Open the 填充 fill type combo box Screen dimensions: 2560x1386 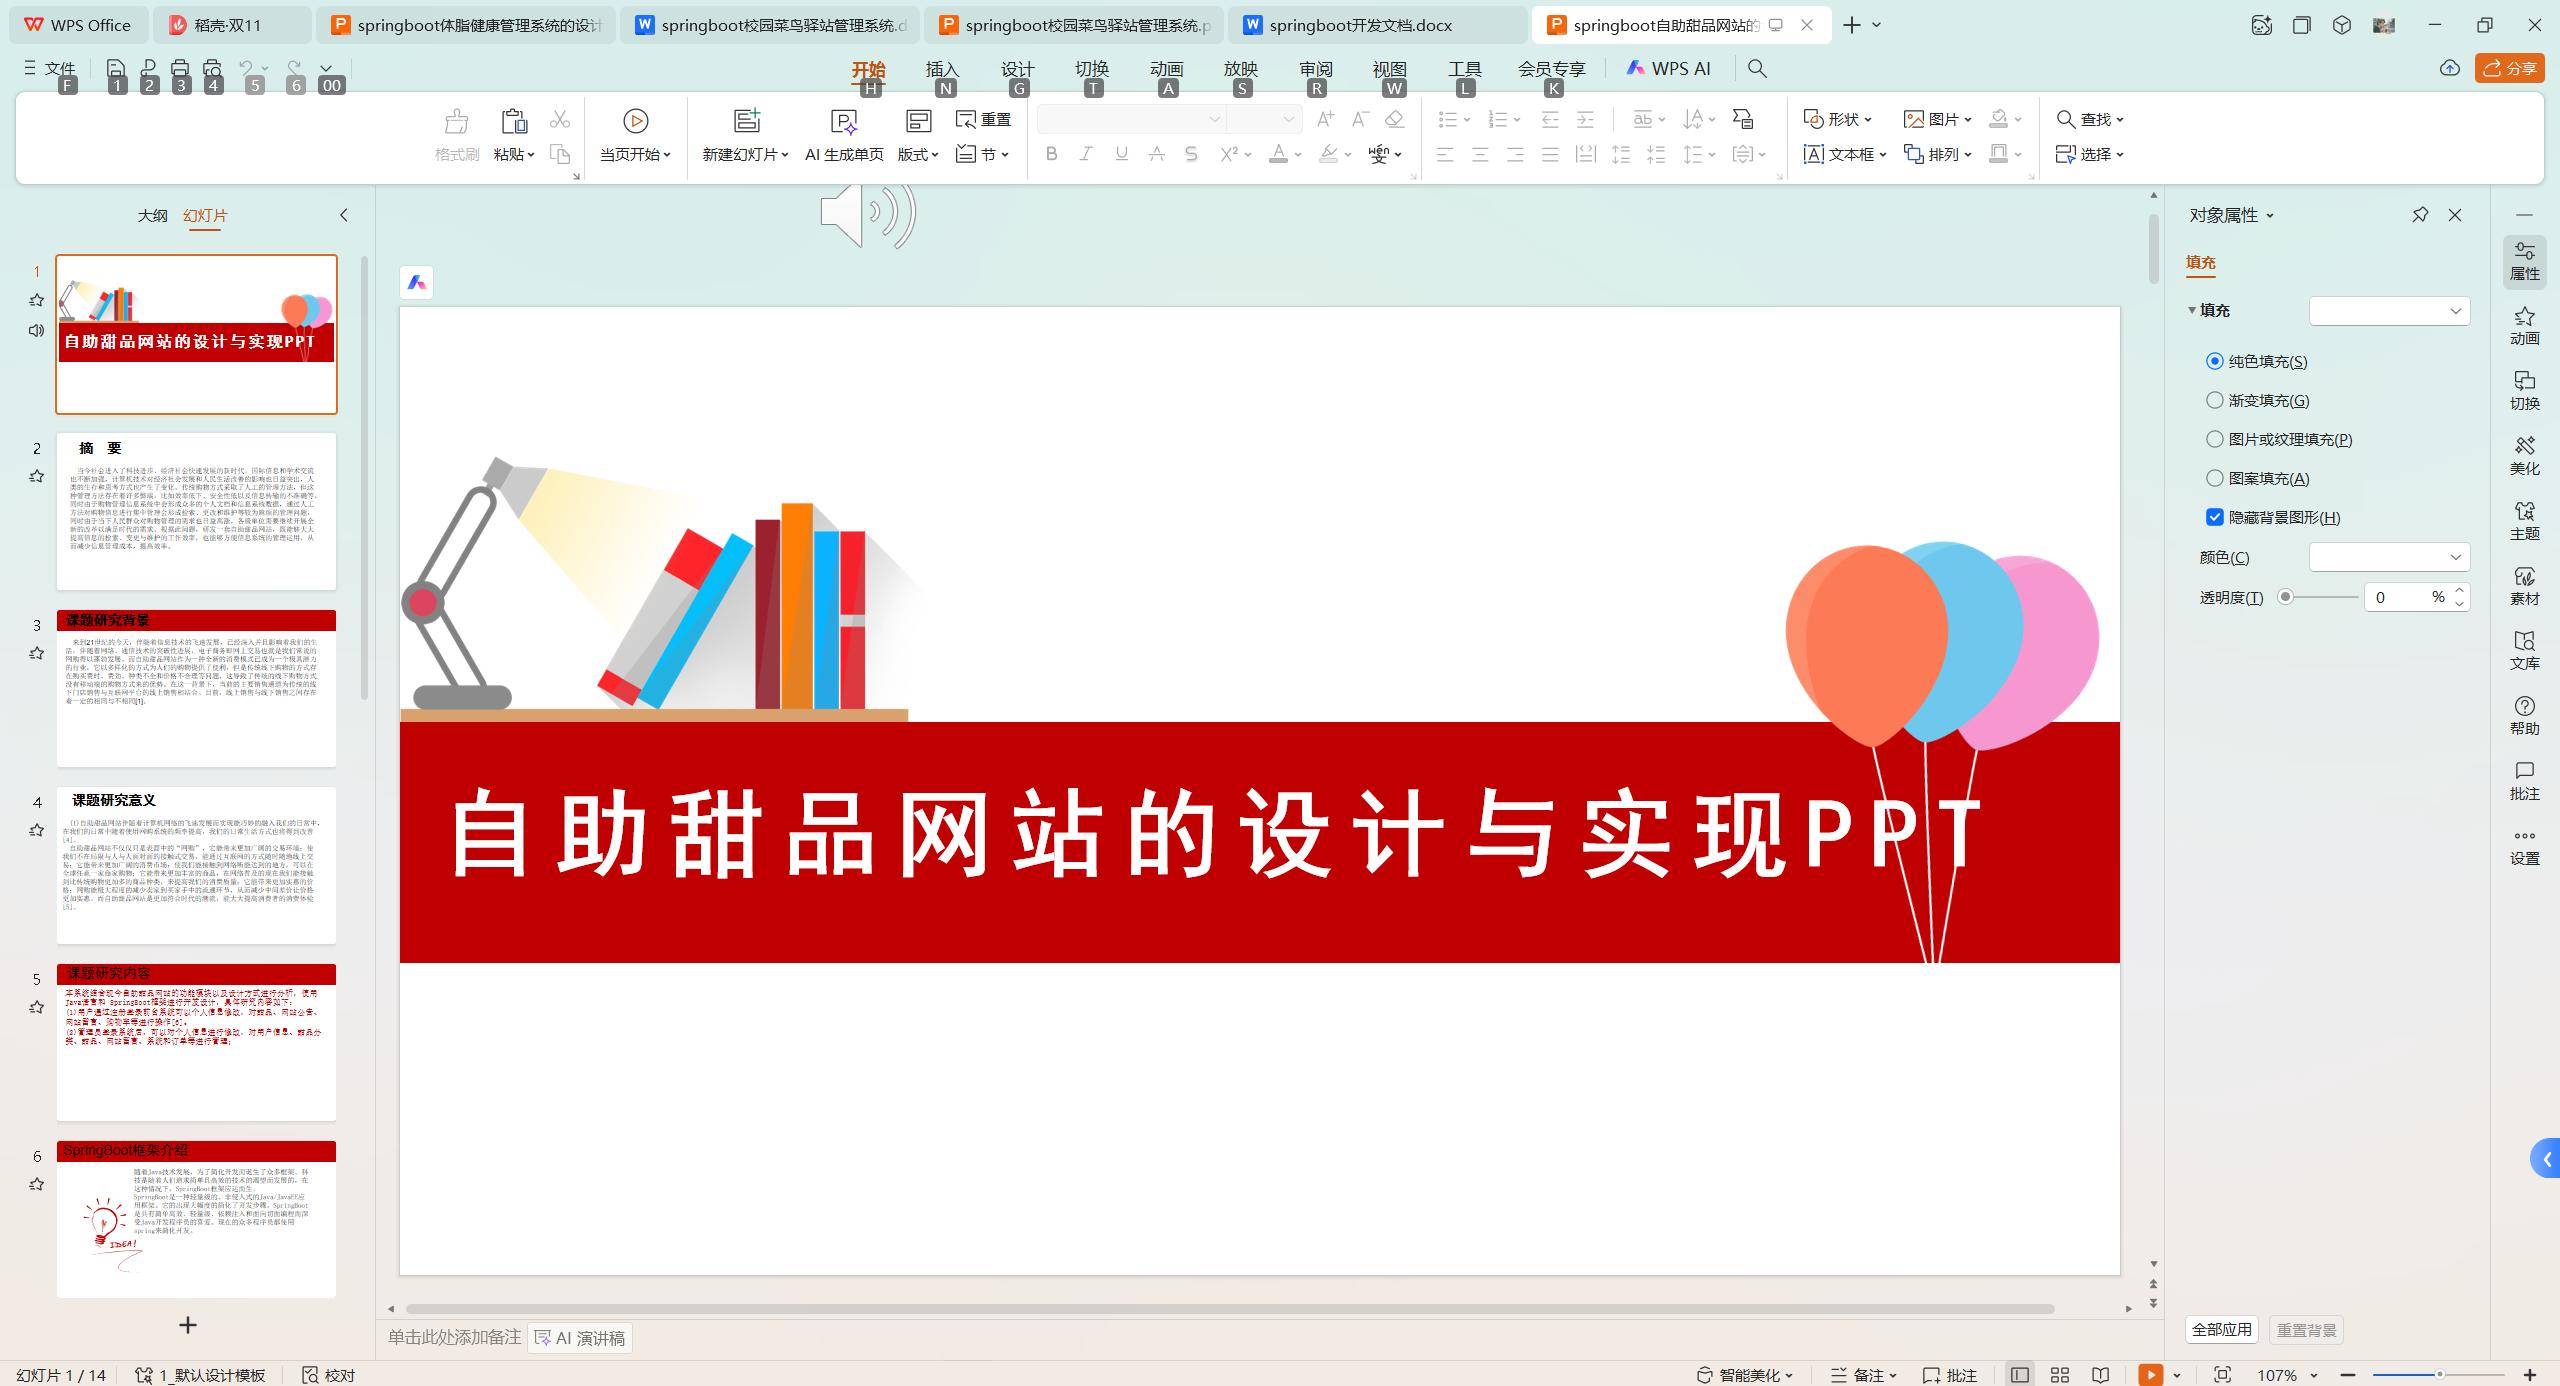[2388, 311]
